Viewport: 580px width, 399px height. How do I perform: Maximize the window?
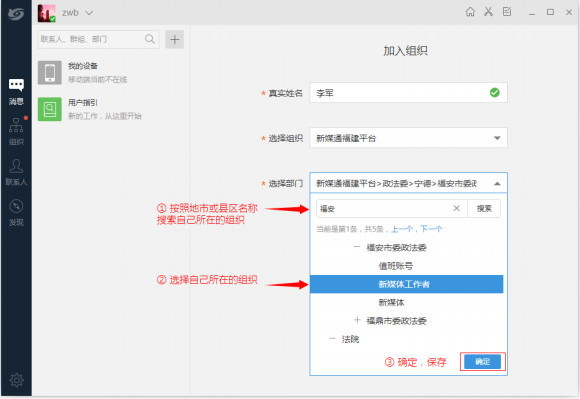550,12
